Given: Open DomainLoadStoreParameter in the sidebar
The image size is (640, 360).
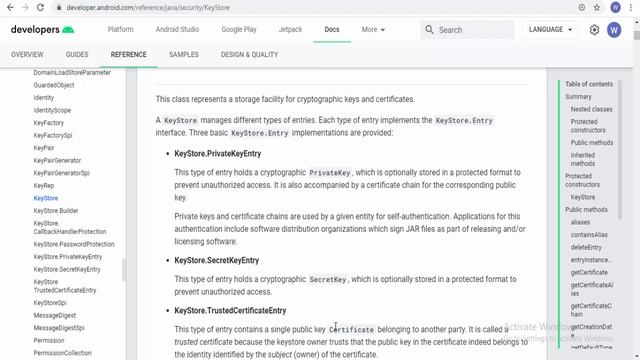Looking at the screenshot, I should [72, 72].
